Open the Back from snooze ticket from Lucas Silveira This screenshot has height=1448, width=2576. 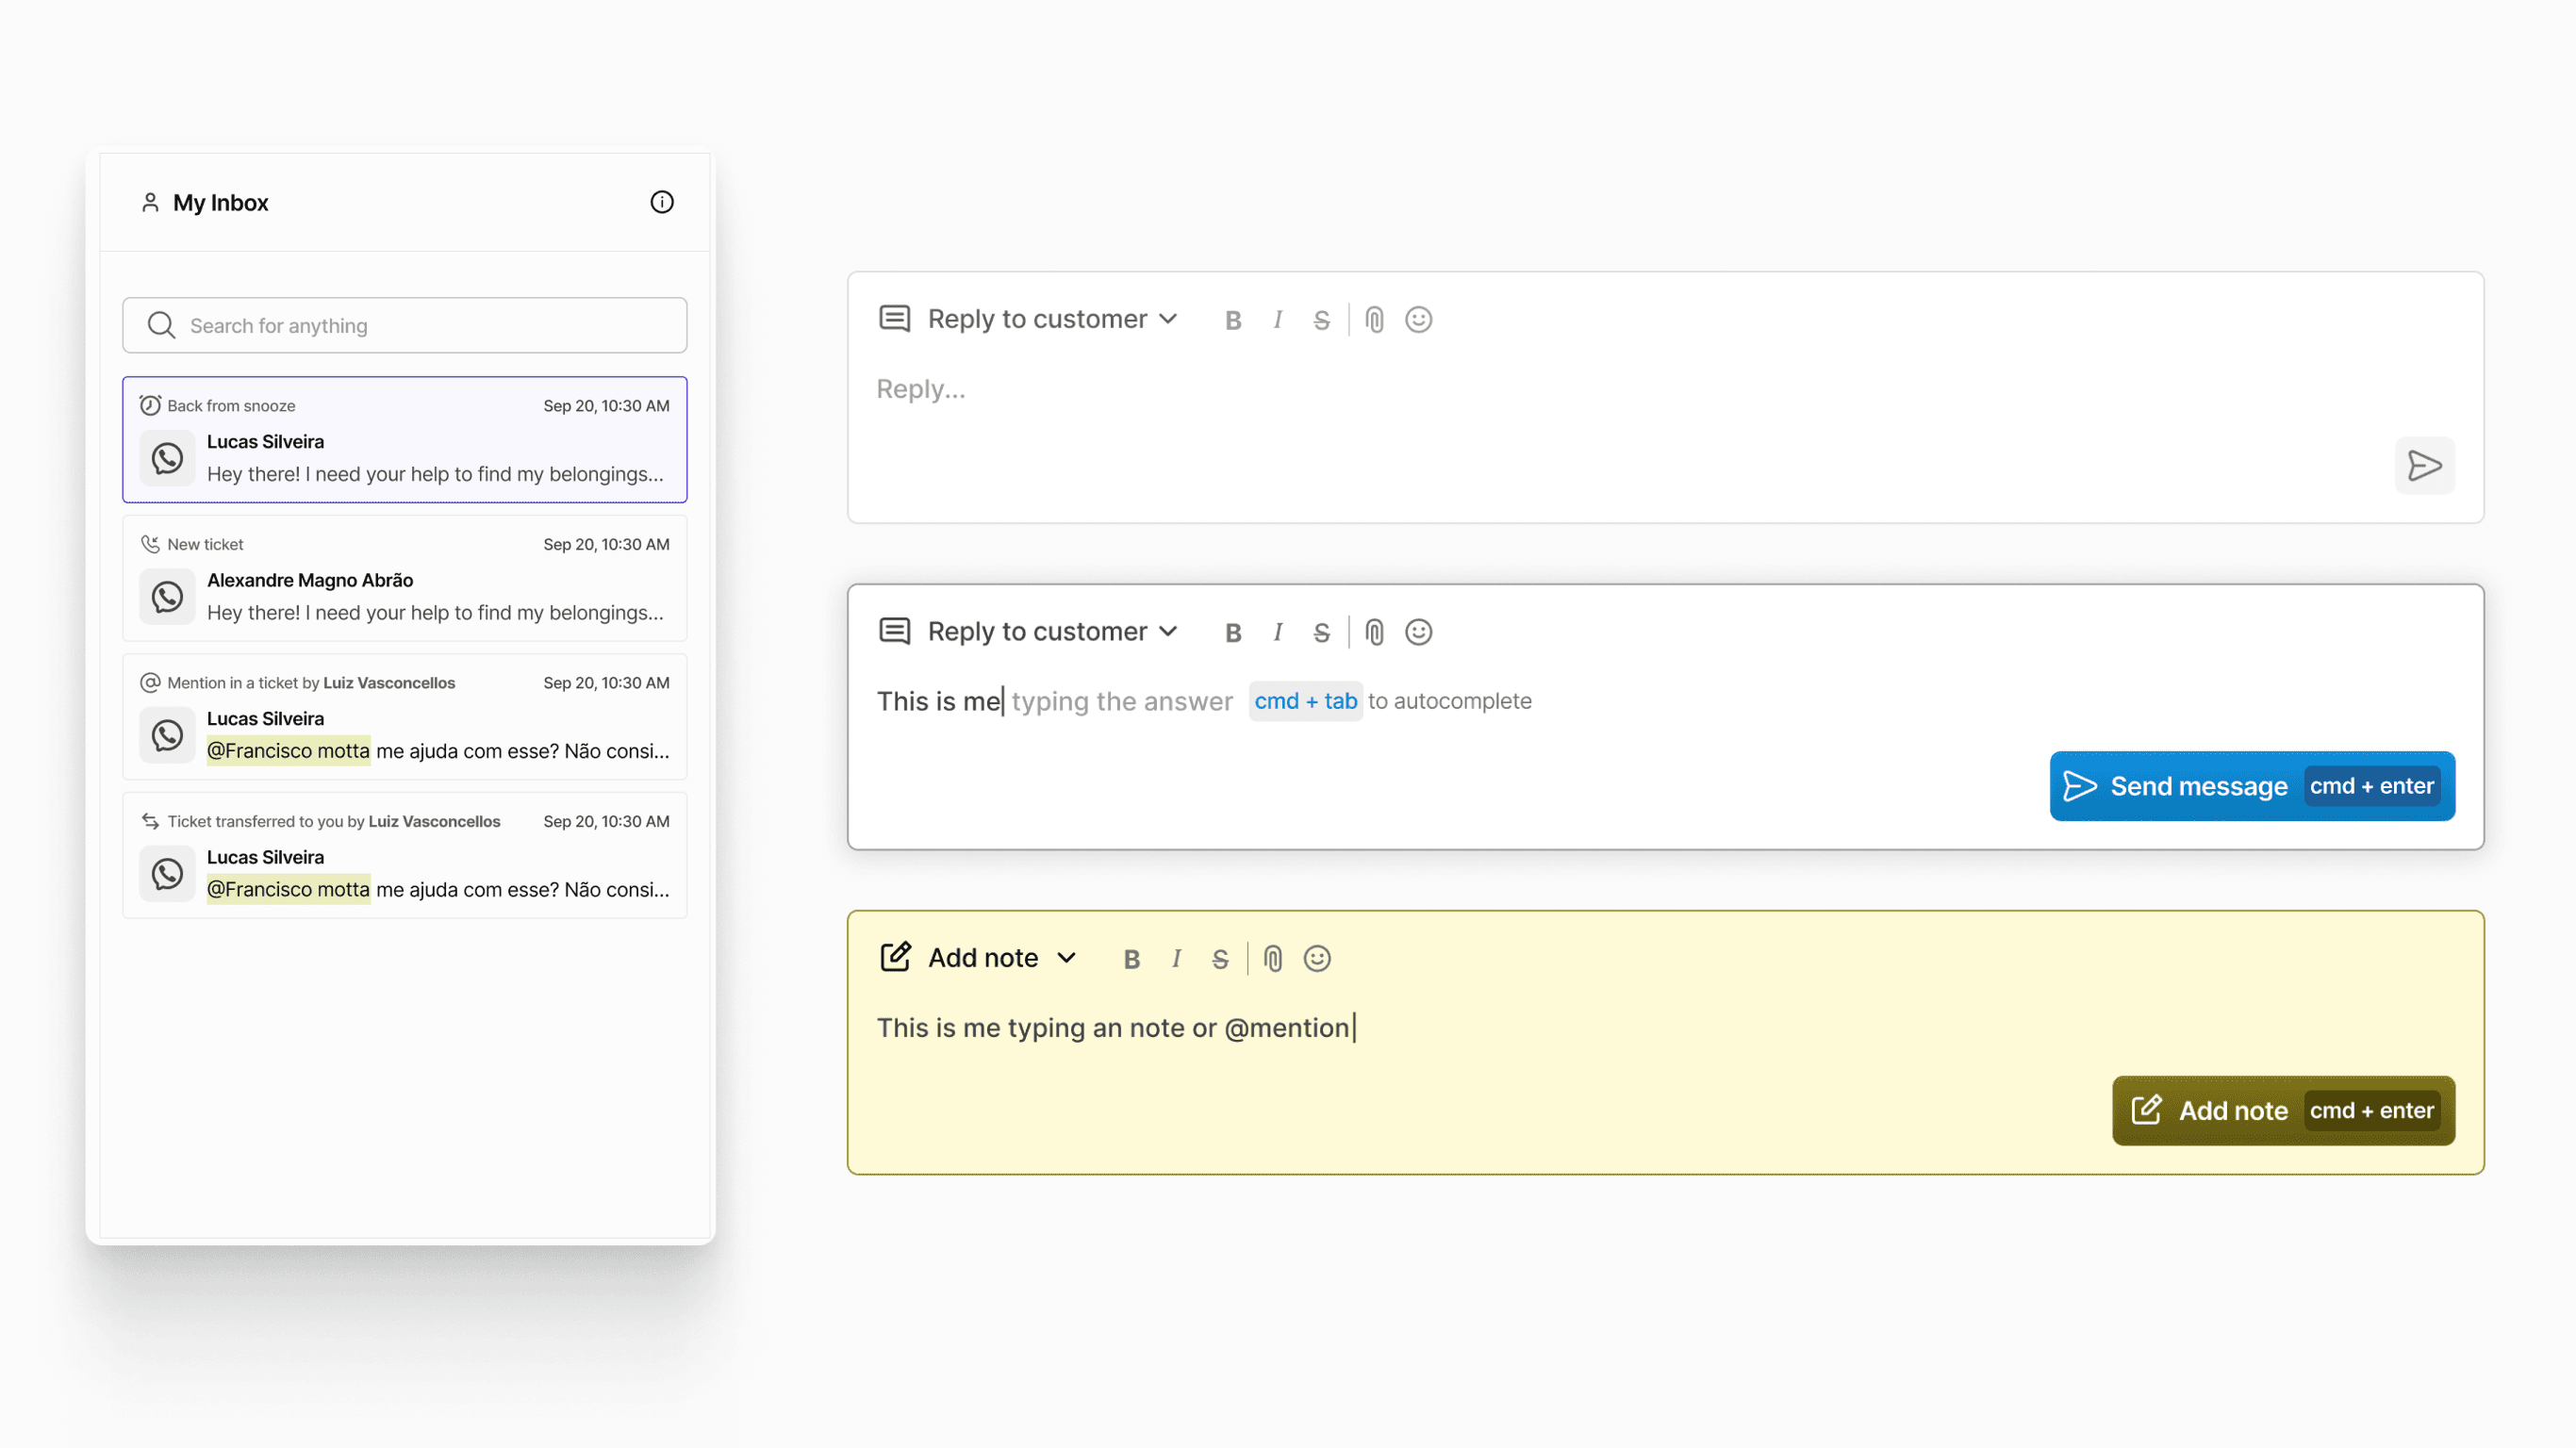tap(404, 440)
